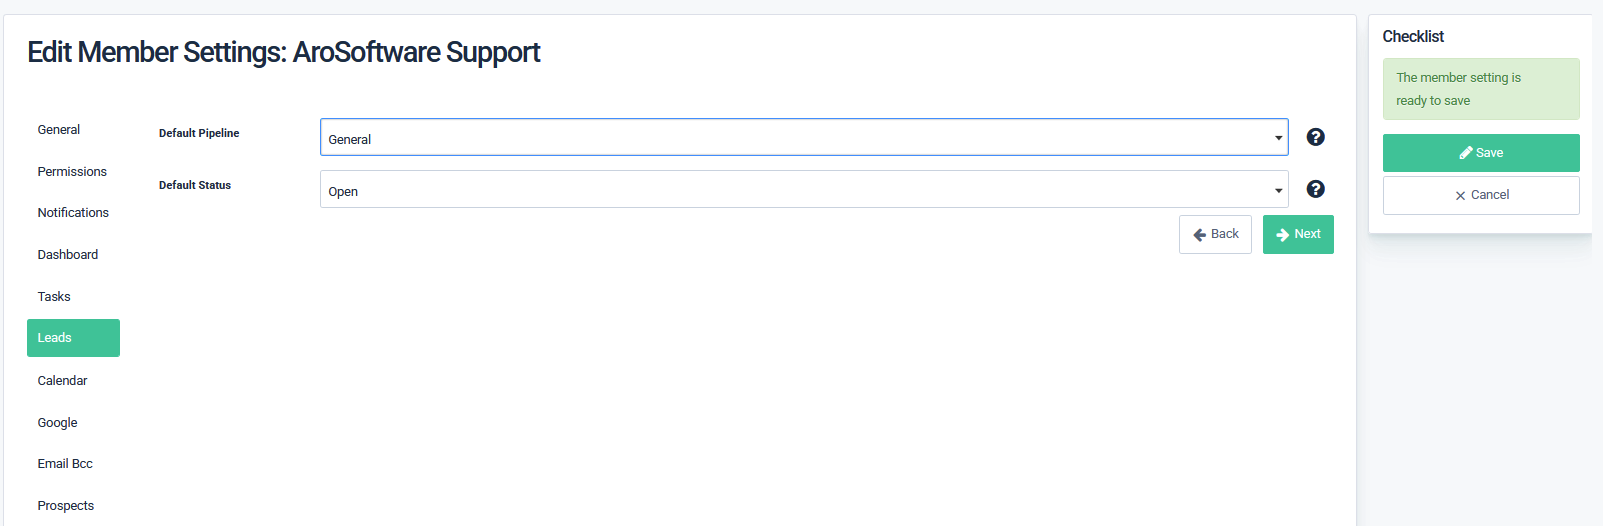
Task: Open the Default Pipeline dropdown
Action: click(x=803, y=138)
